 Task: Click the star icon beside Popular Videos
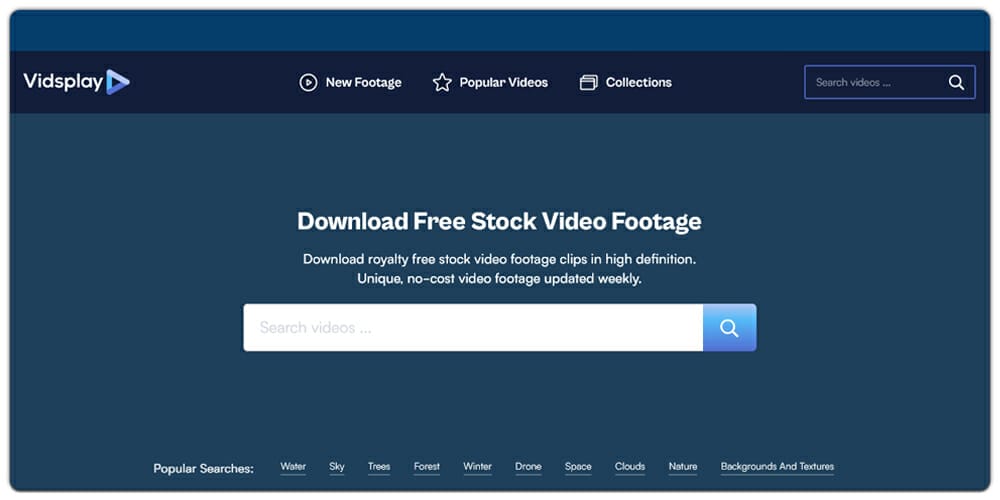coord(442,83)
